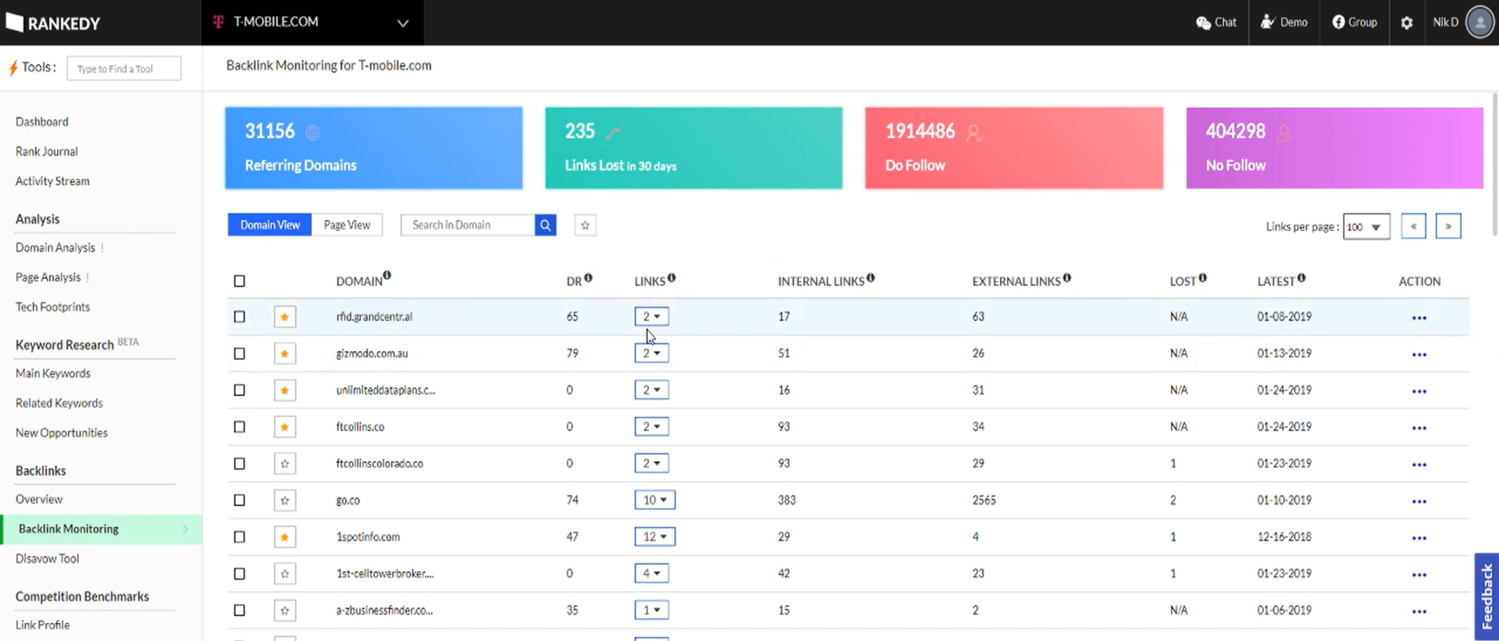Image resolution: width=1499 pixels, height=641 pixels.
Task: Expand the 4 links dropdown for 1st-celltowerbroker
Action: point(651,573)
